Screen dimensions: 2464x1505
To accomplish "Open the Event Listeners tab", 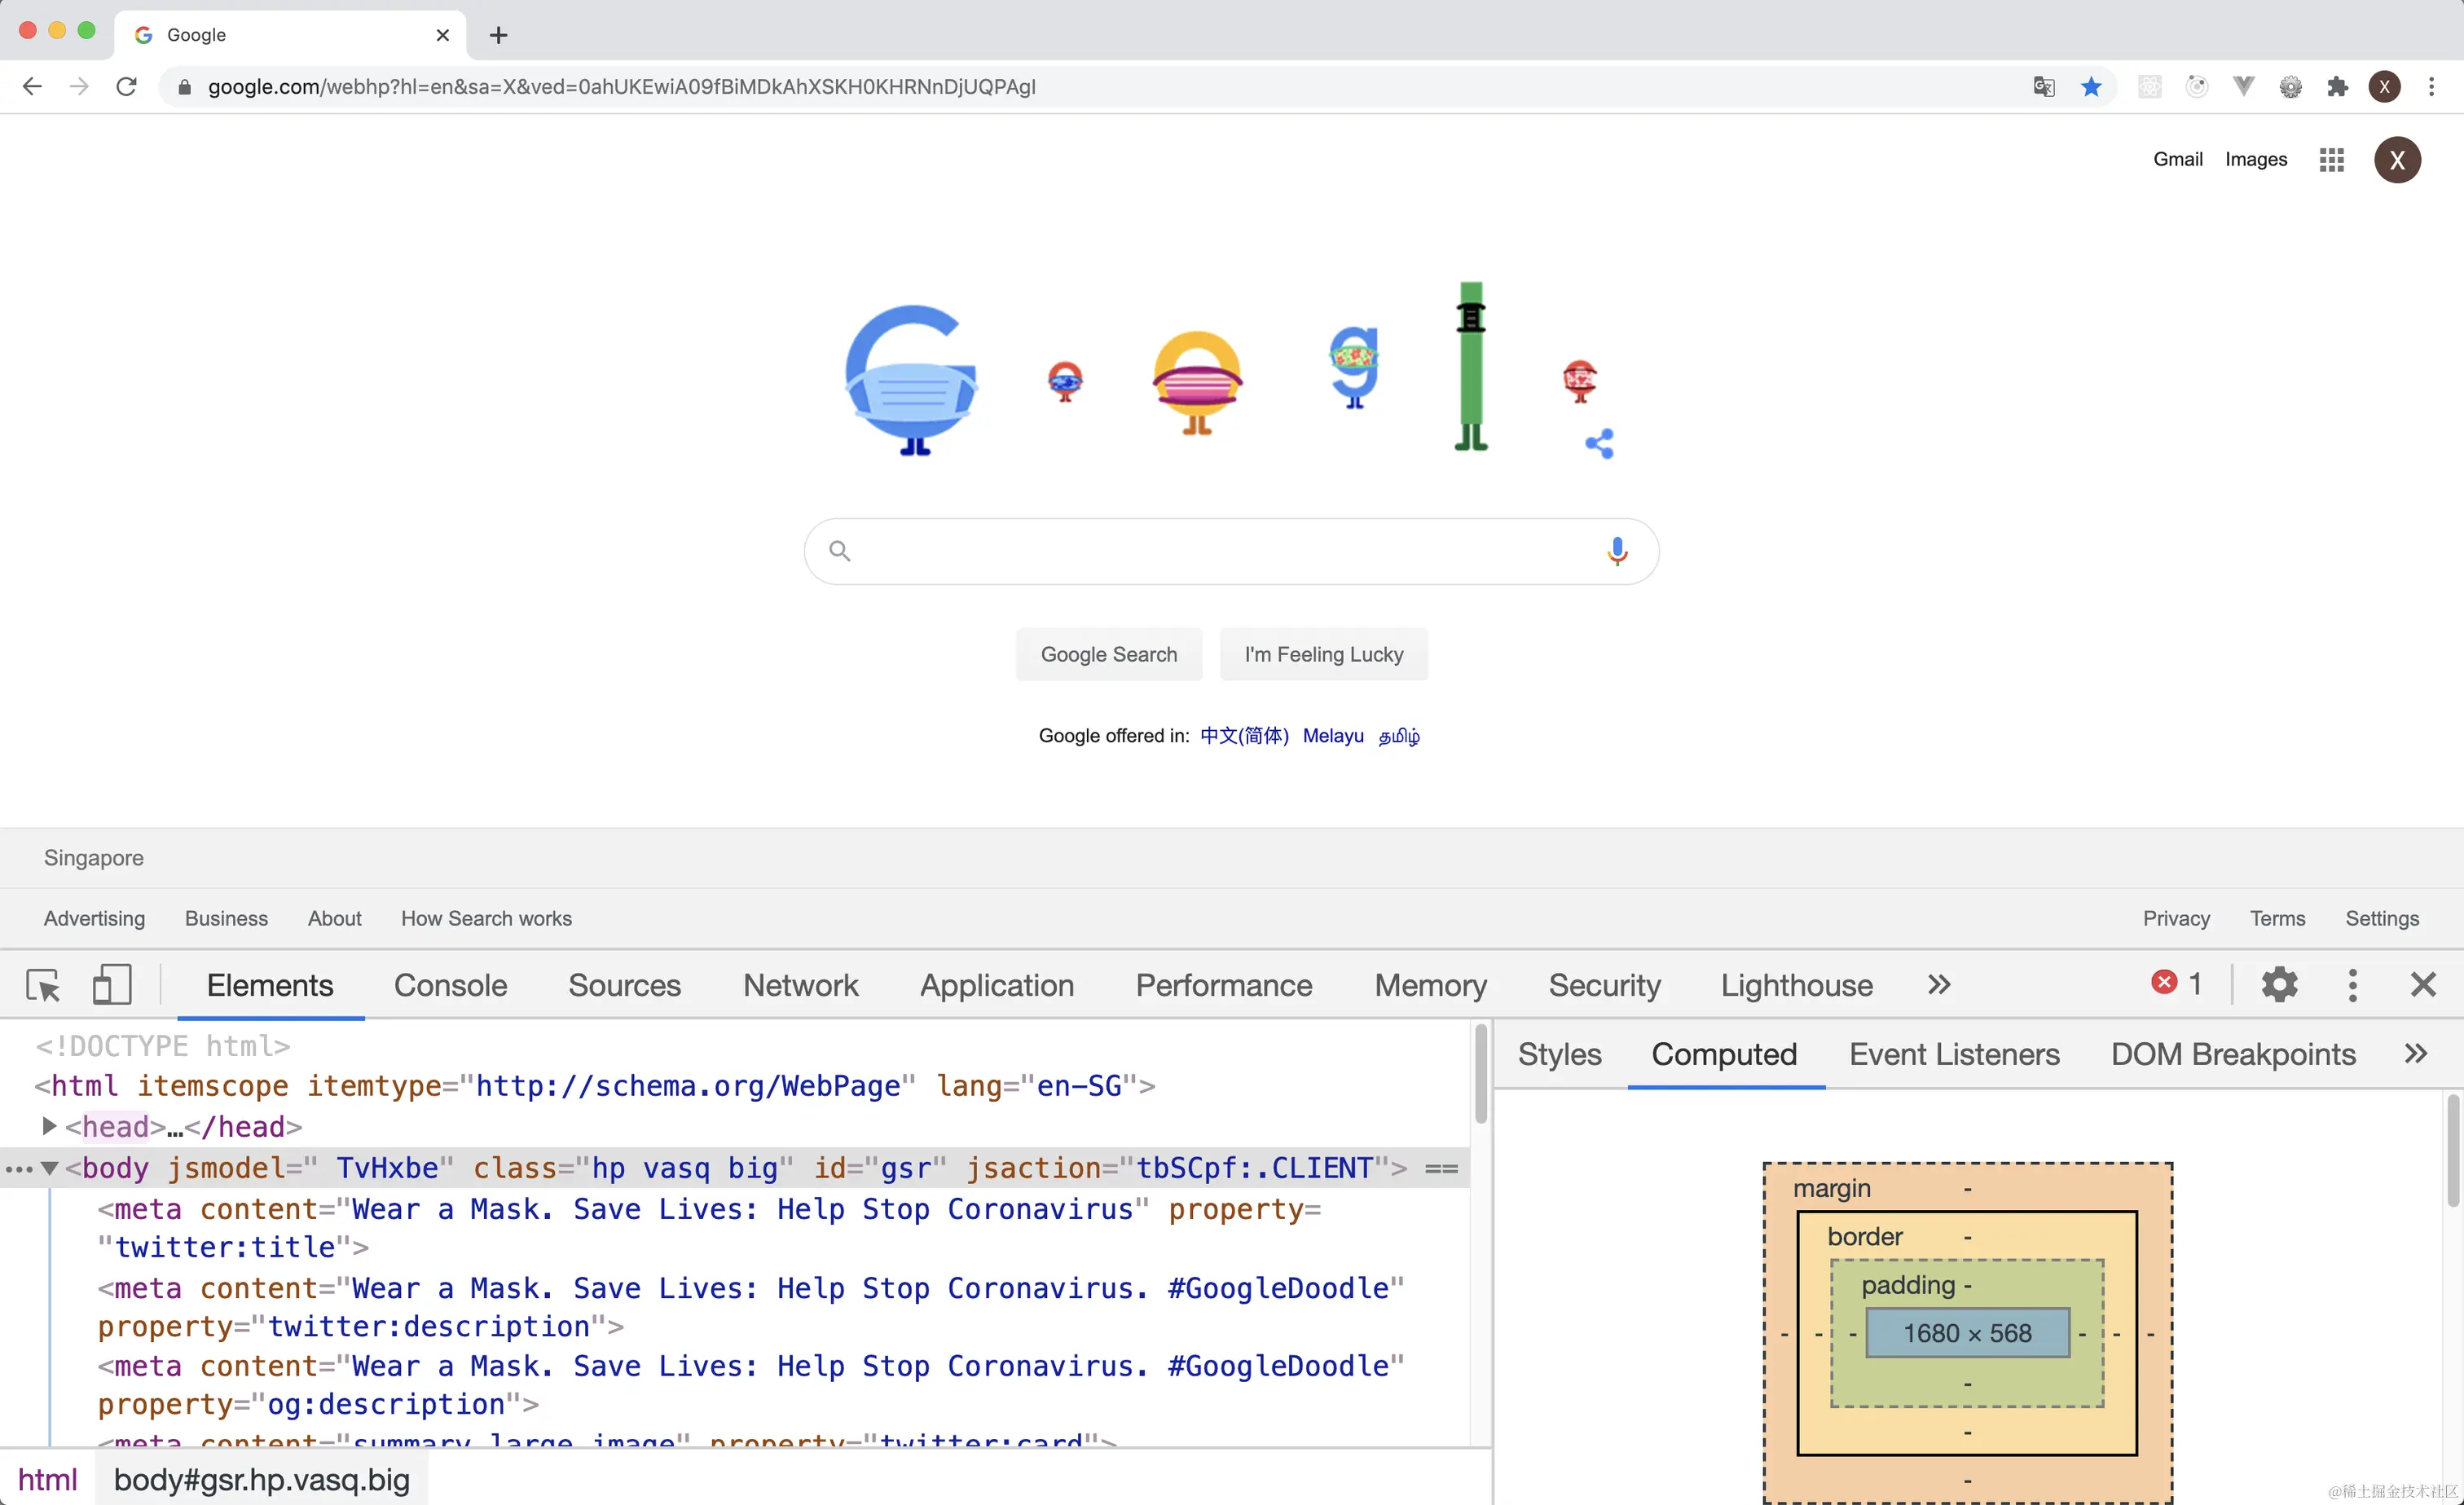I will pyautogui.click(x=1954, y=1053).
